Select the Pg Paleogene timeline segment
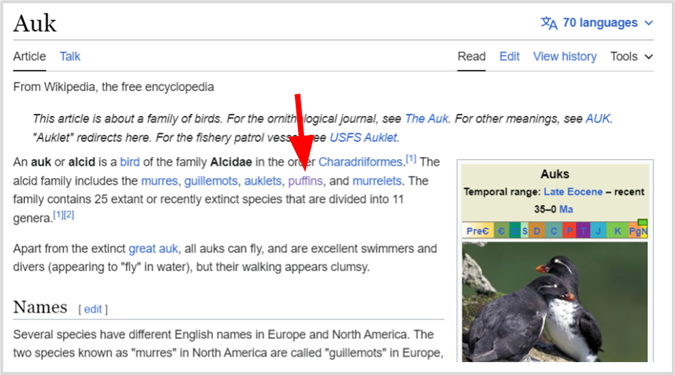Screen dimensions: 675x375 pos(635,231)
